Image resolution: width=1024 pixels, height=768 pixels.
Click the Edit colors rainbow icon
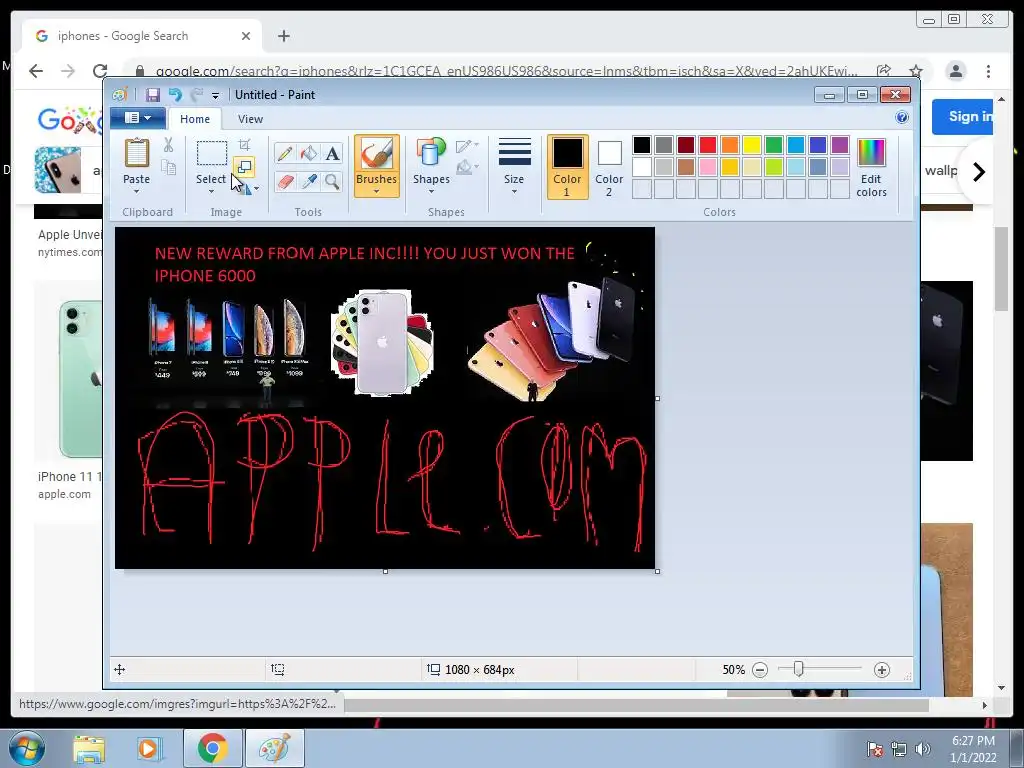(x=871, y=153)
